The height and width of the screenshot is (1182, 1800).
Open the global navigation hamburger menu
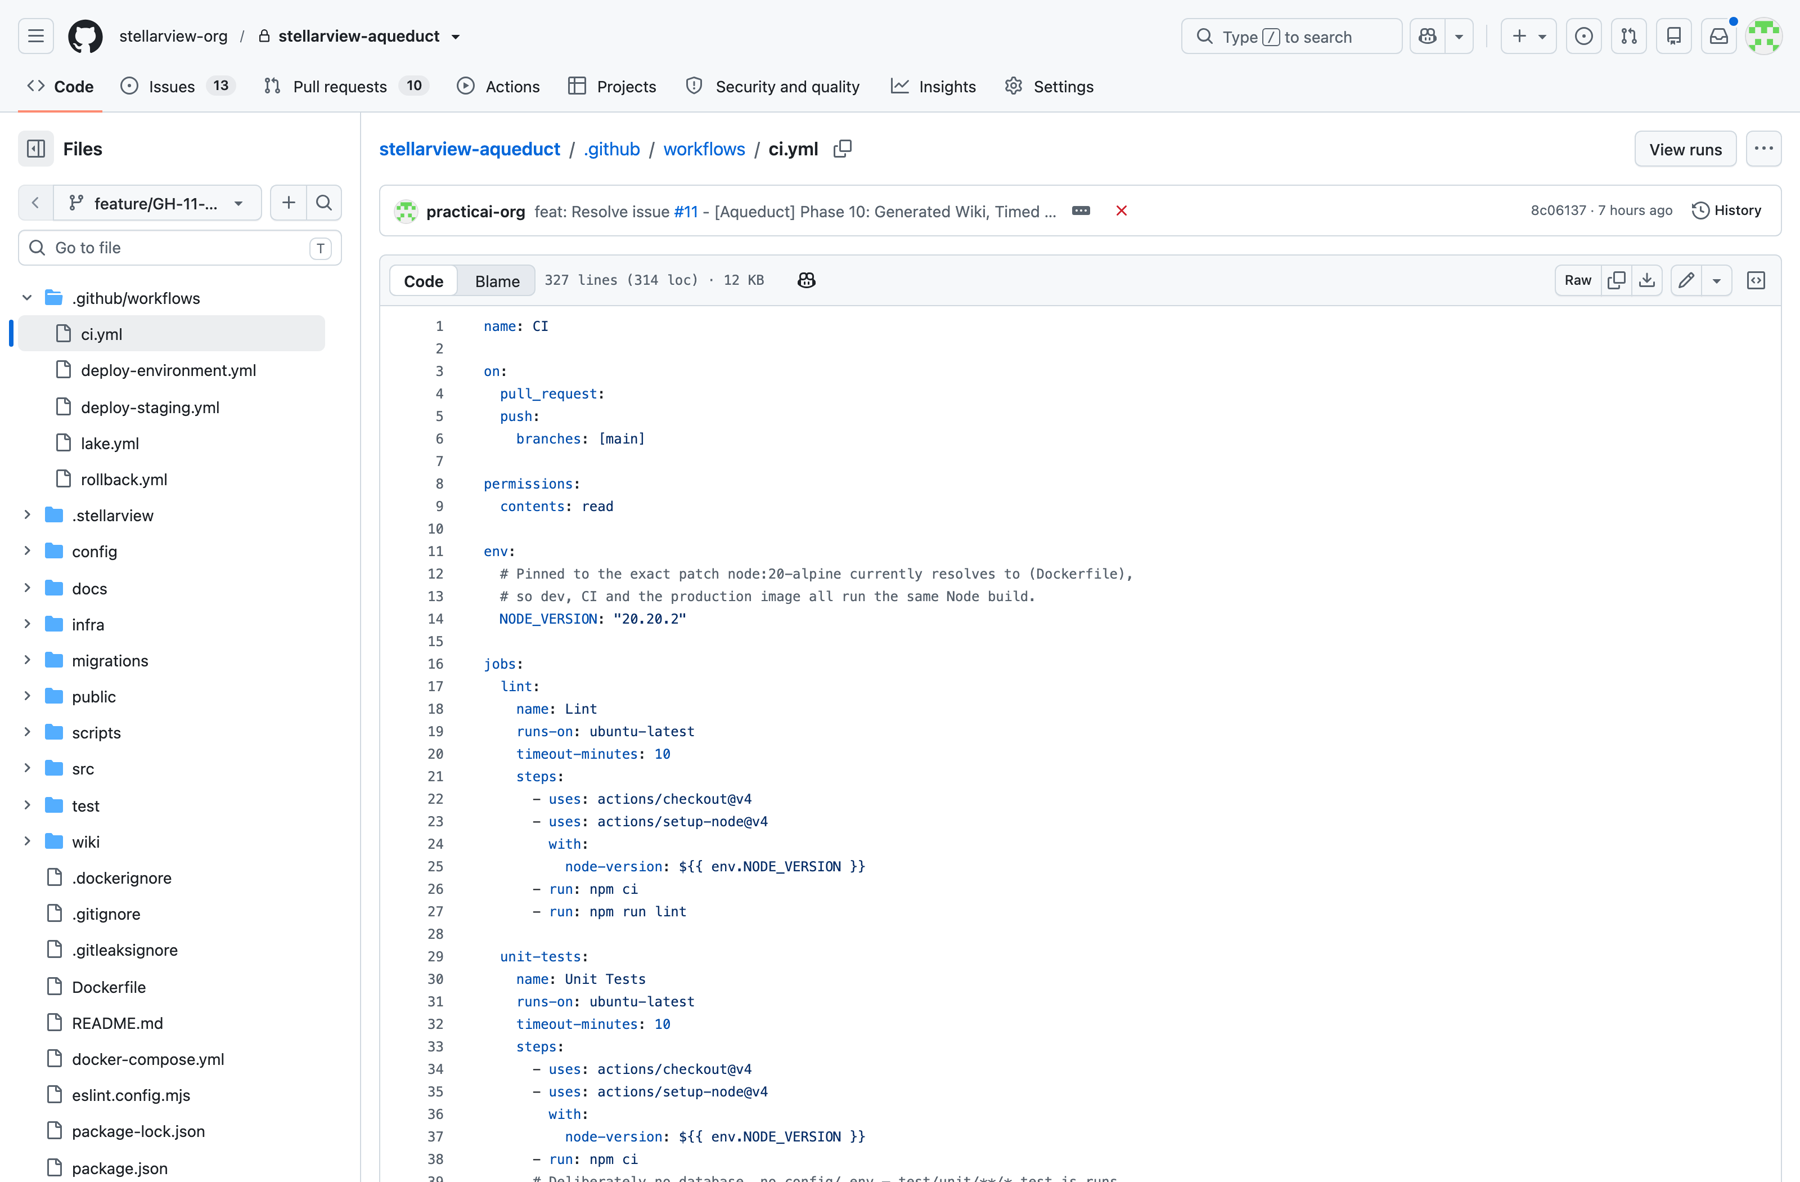point(36,37)
